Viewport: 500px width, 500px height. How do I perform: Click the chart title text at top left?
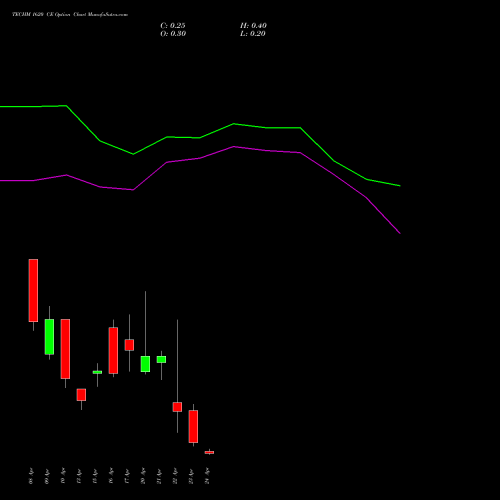[x=70, y=15]
